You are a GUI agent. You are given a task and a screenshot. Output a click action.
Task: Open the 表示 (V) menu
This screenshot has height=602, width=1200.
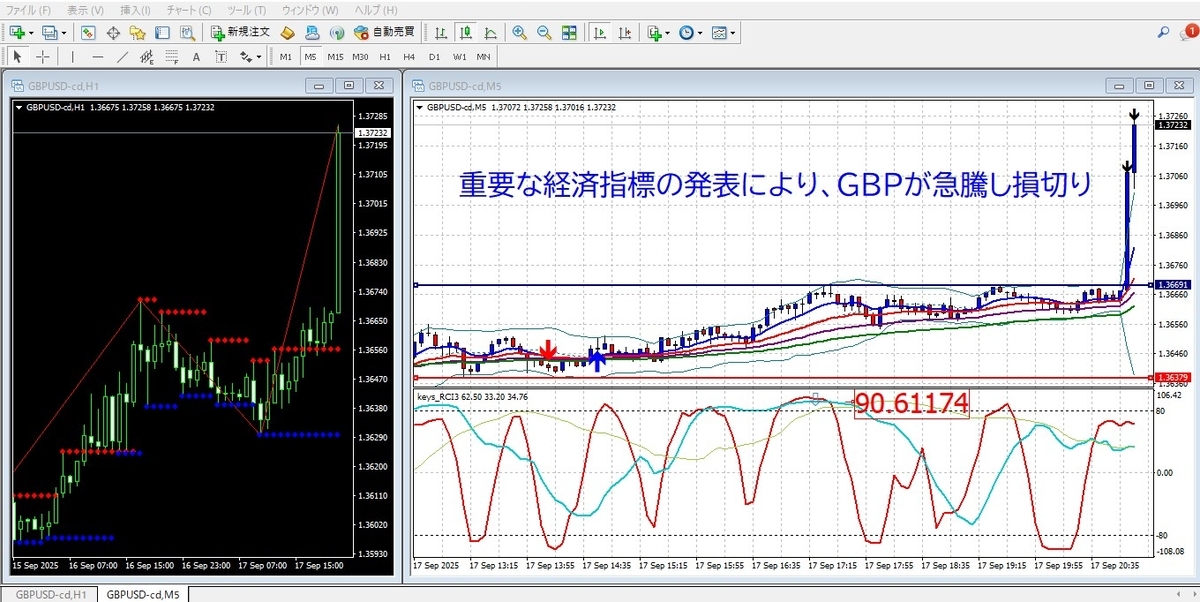click(x=85, y=9)
